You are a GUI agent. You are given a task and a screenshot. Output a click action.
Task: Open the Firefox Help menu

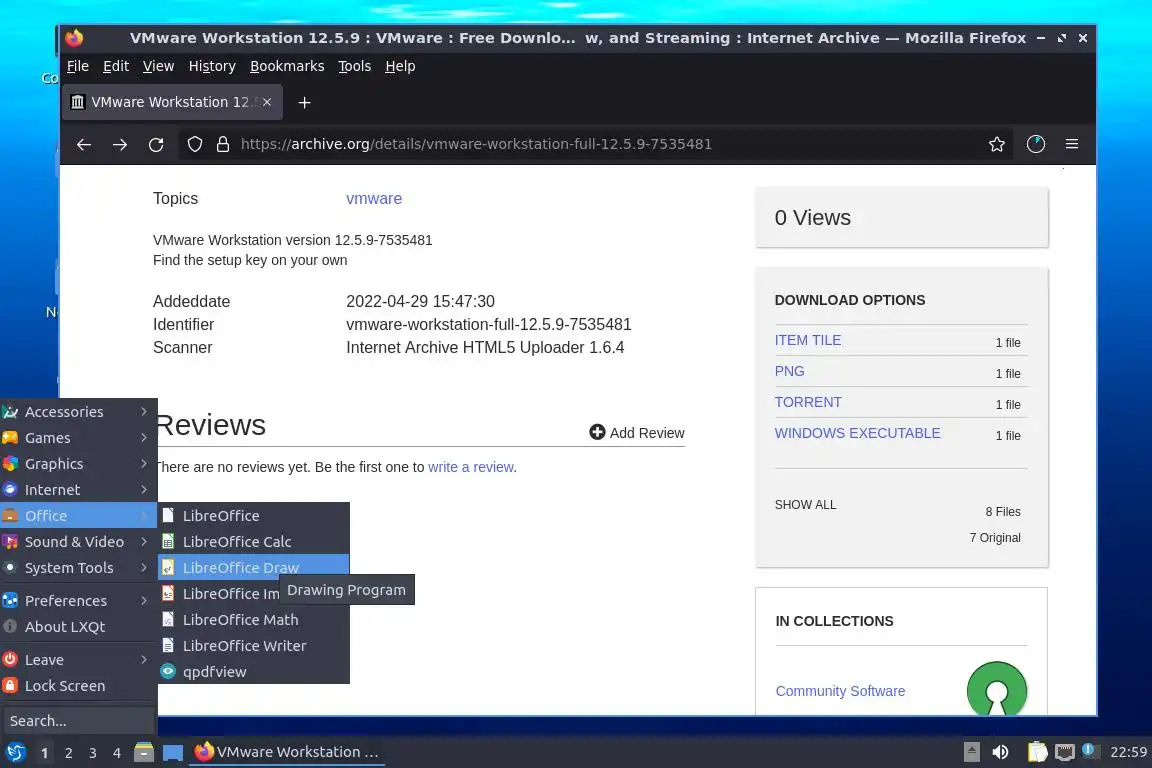(400, 66)
